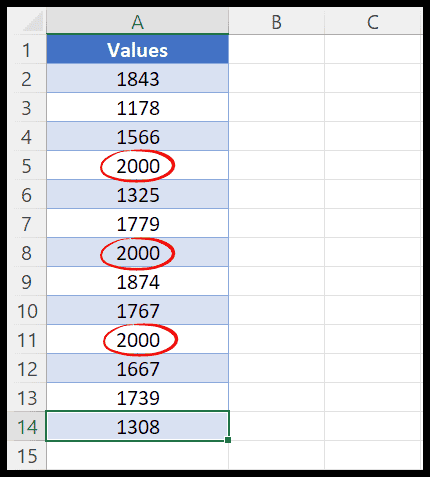Image resolution: width=430 pixels, height=477 pixels.
Task: Click cell containing 1739
Action: (138, 397)
